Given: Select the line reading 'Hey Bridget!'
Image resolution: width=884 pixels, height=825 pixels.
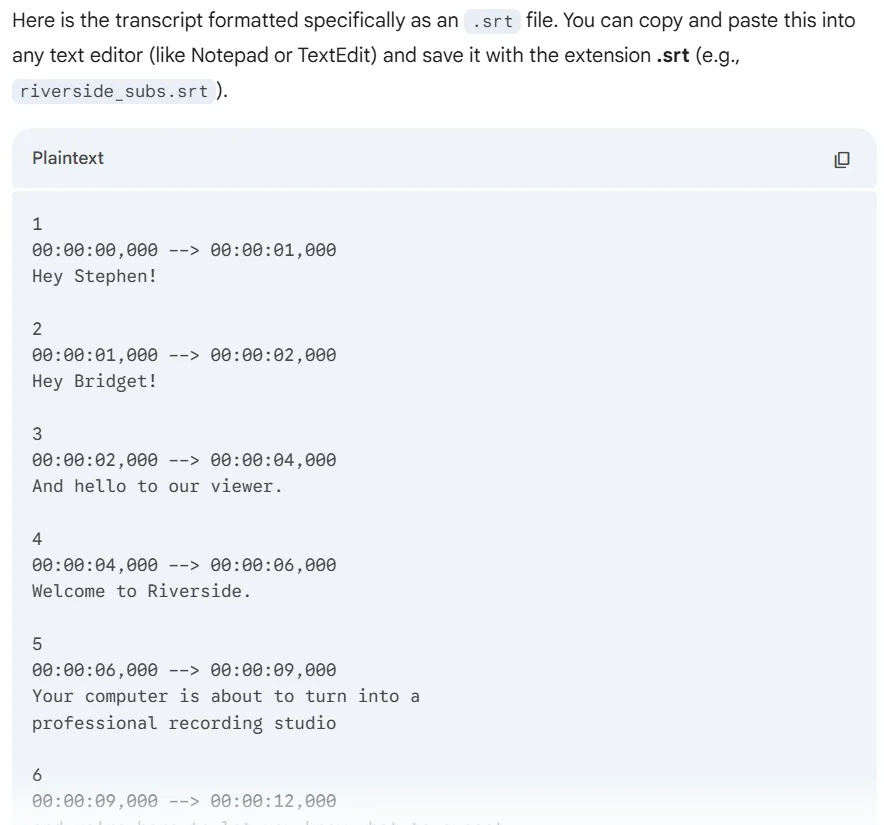Looking at the screenshot, I should [94, 381].
